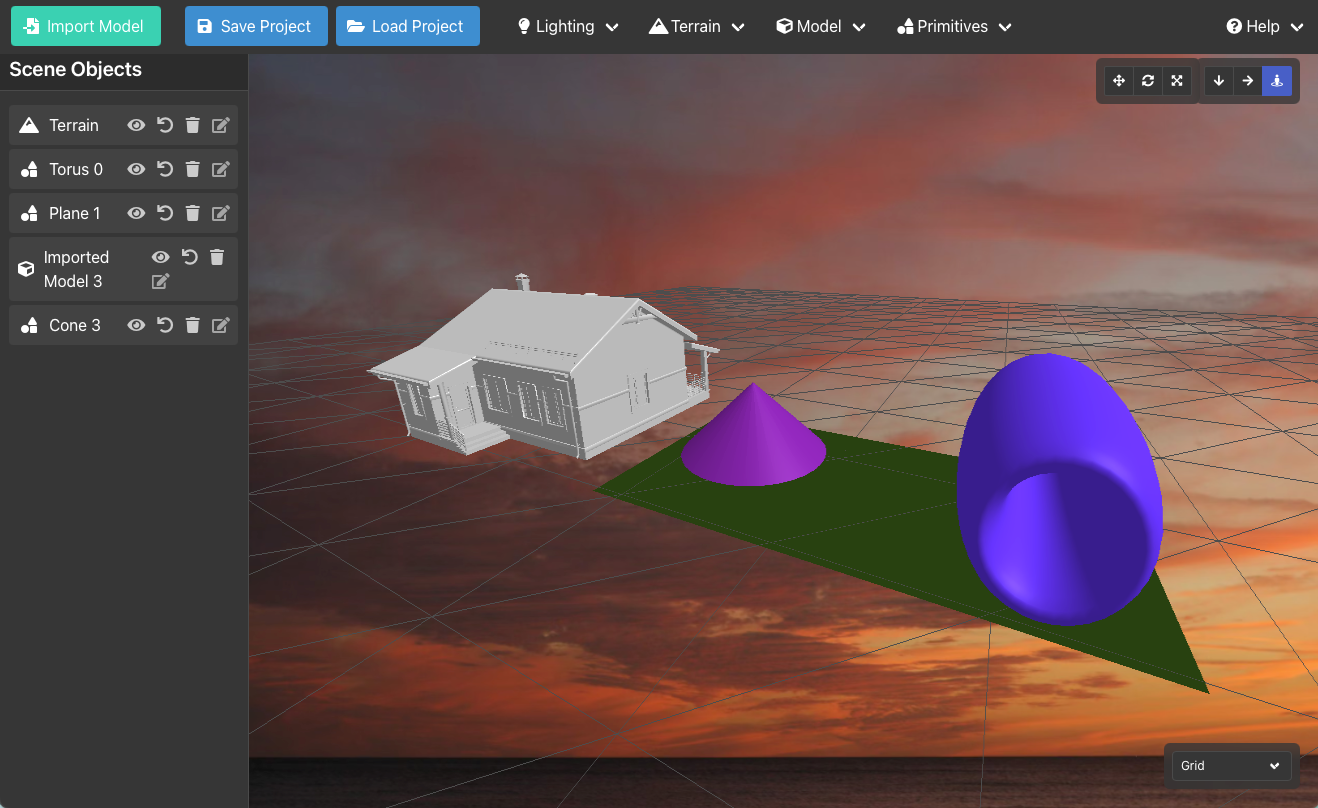This screenshot has width=1318, height=808.
Task: Edit the Torus 0 object
Action: tap(221, 169)
